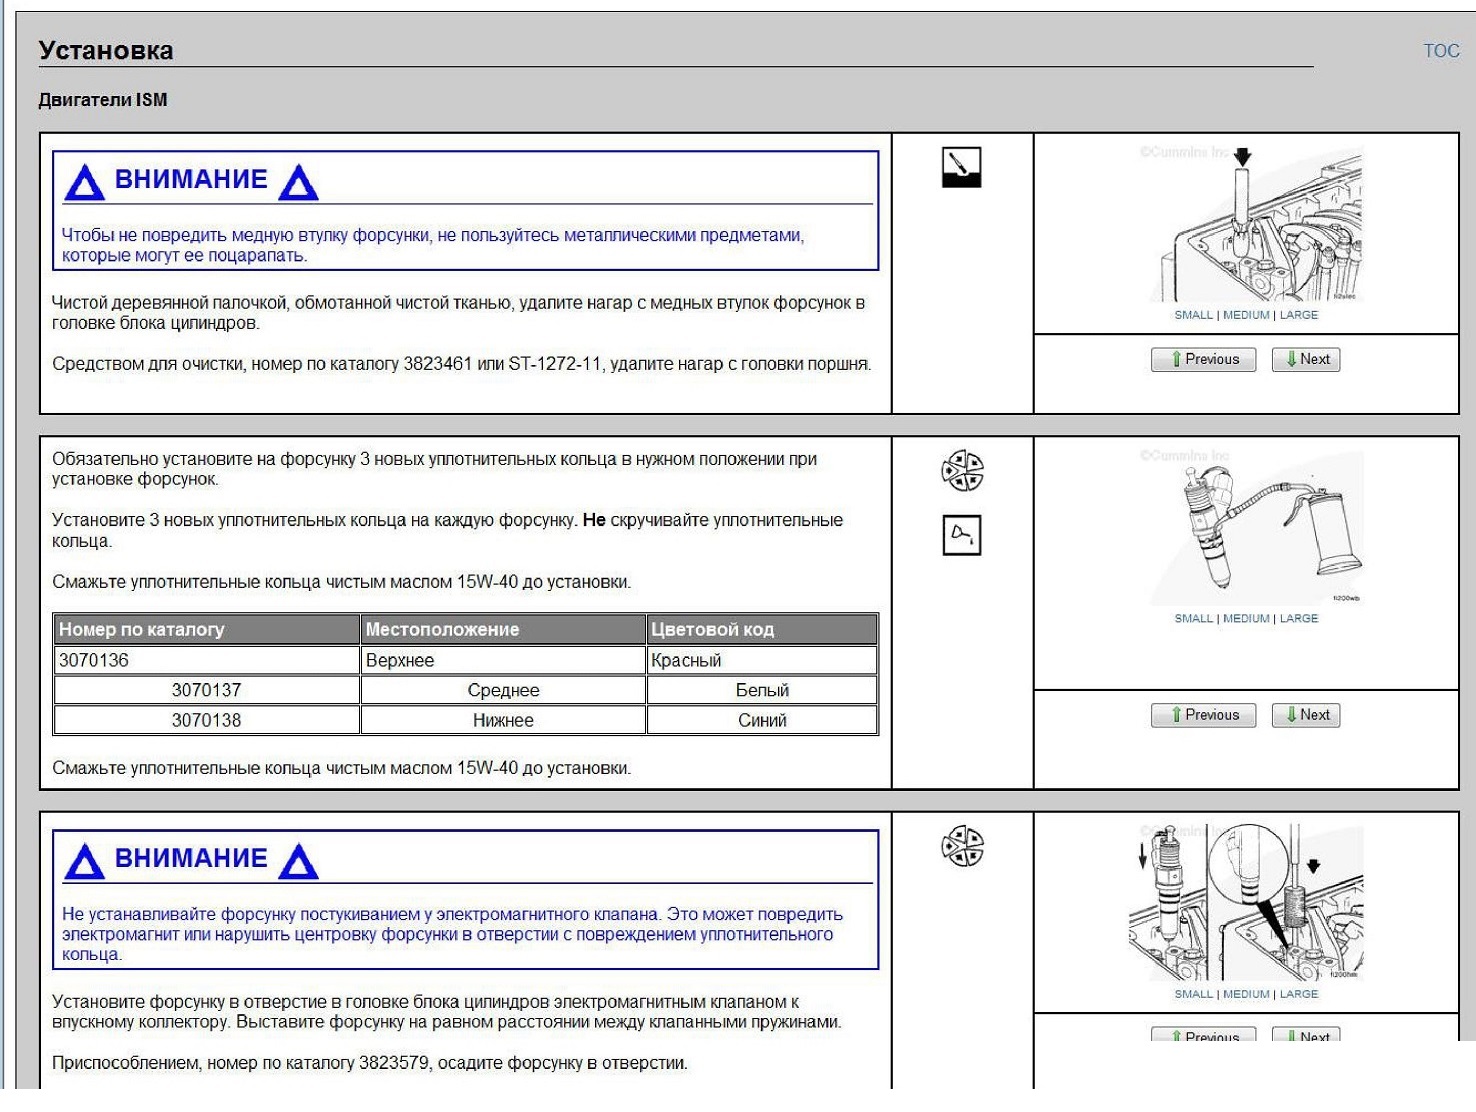Click Next button under oil can illustration
Viewport: 1476px width, 1112px height.
(x=1305, y=715)
